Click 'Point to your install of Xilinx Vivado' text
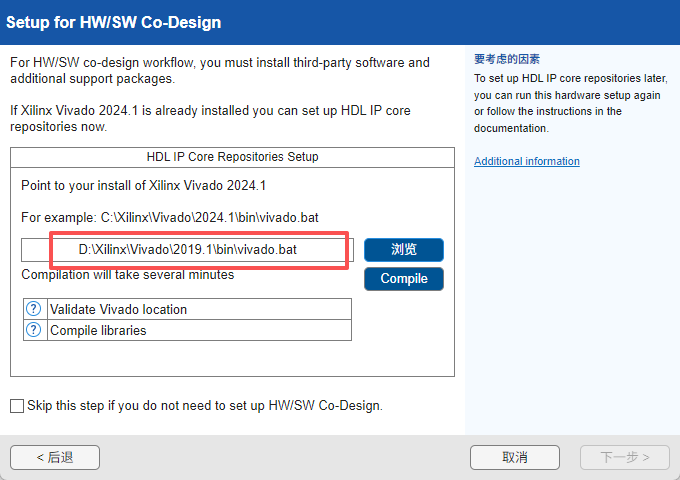 pos(143,186)
